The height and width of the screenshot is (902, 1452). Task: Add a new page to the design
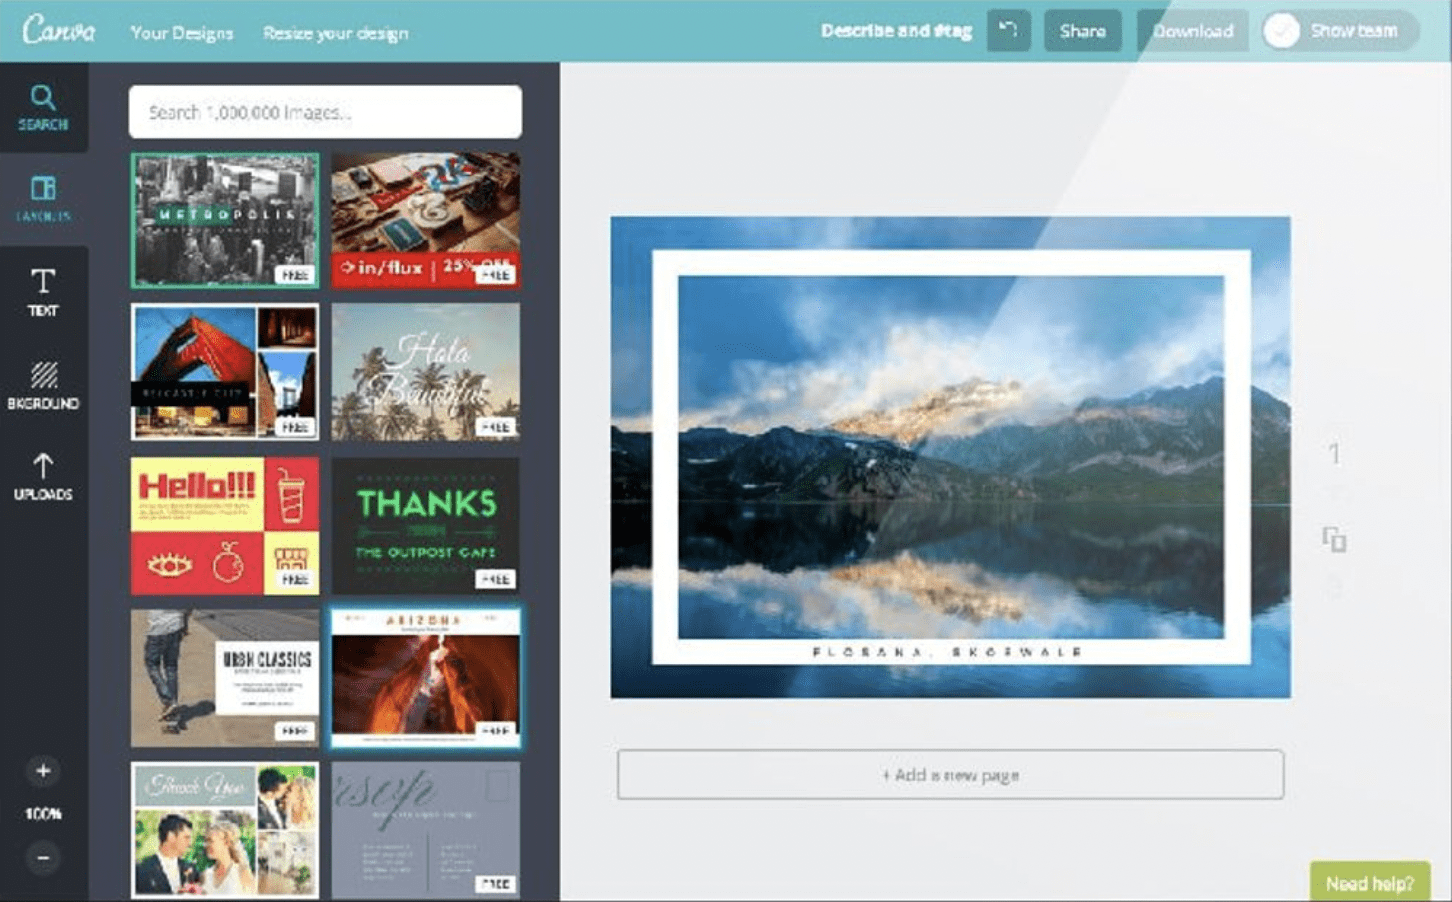950,774
